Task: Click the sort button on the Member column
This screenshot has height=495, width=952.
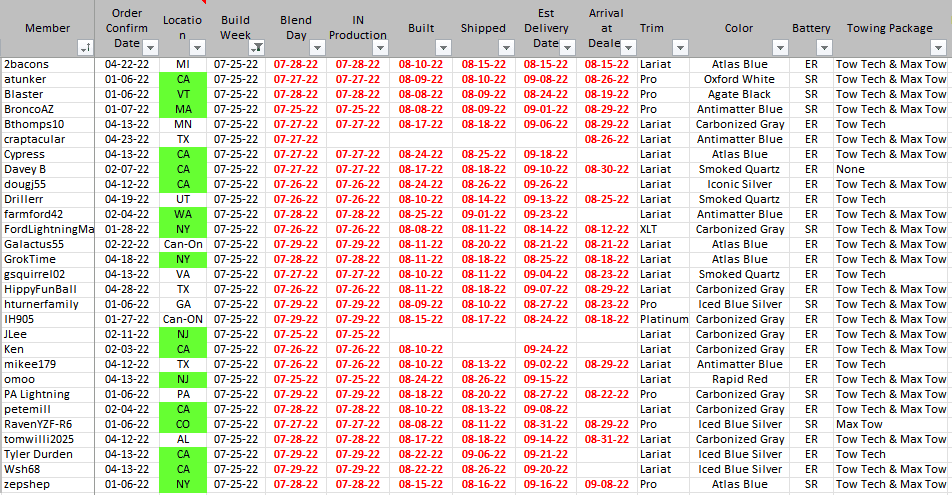Action: pos(84,48)
